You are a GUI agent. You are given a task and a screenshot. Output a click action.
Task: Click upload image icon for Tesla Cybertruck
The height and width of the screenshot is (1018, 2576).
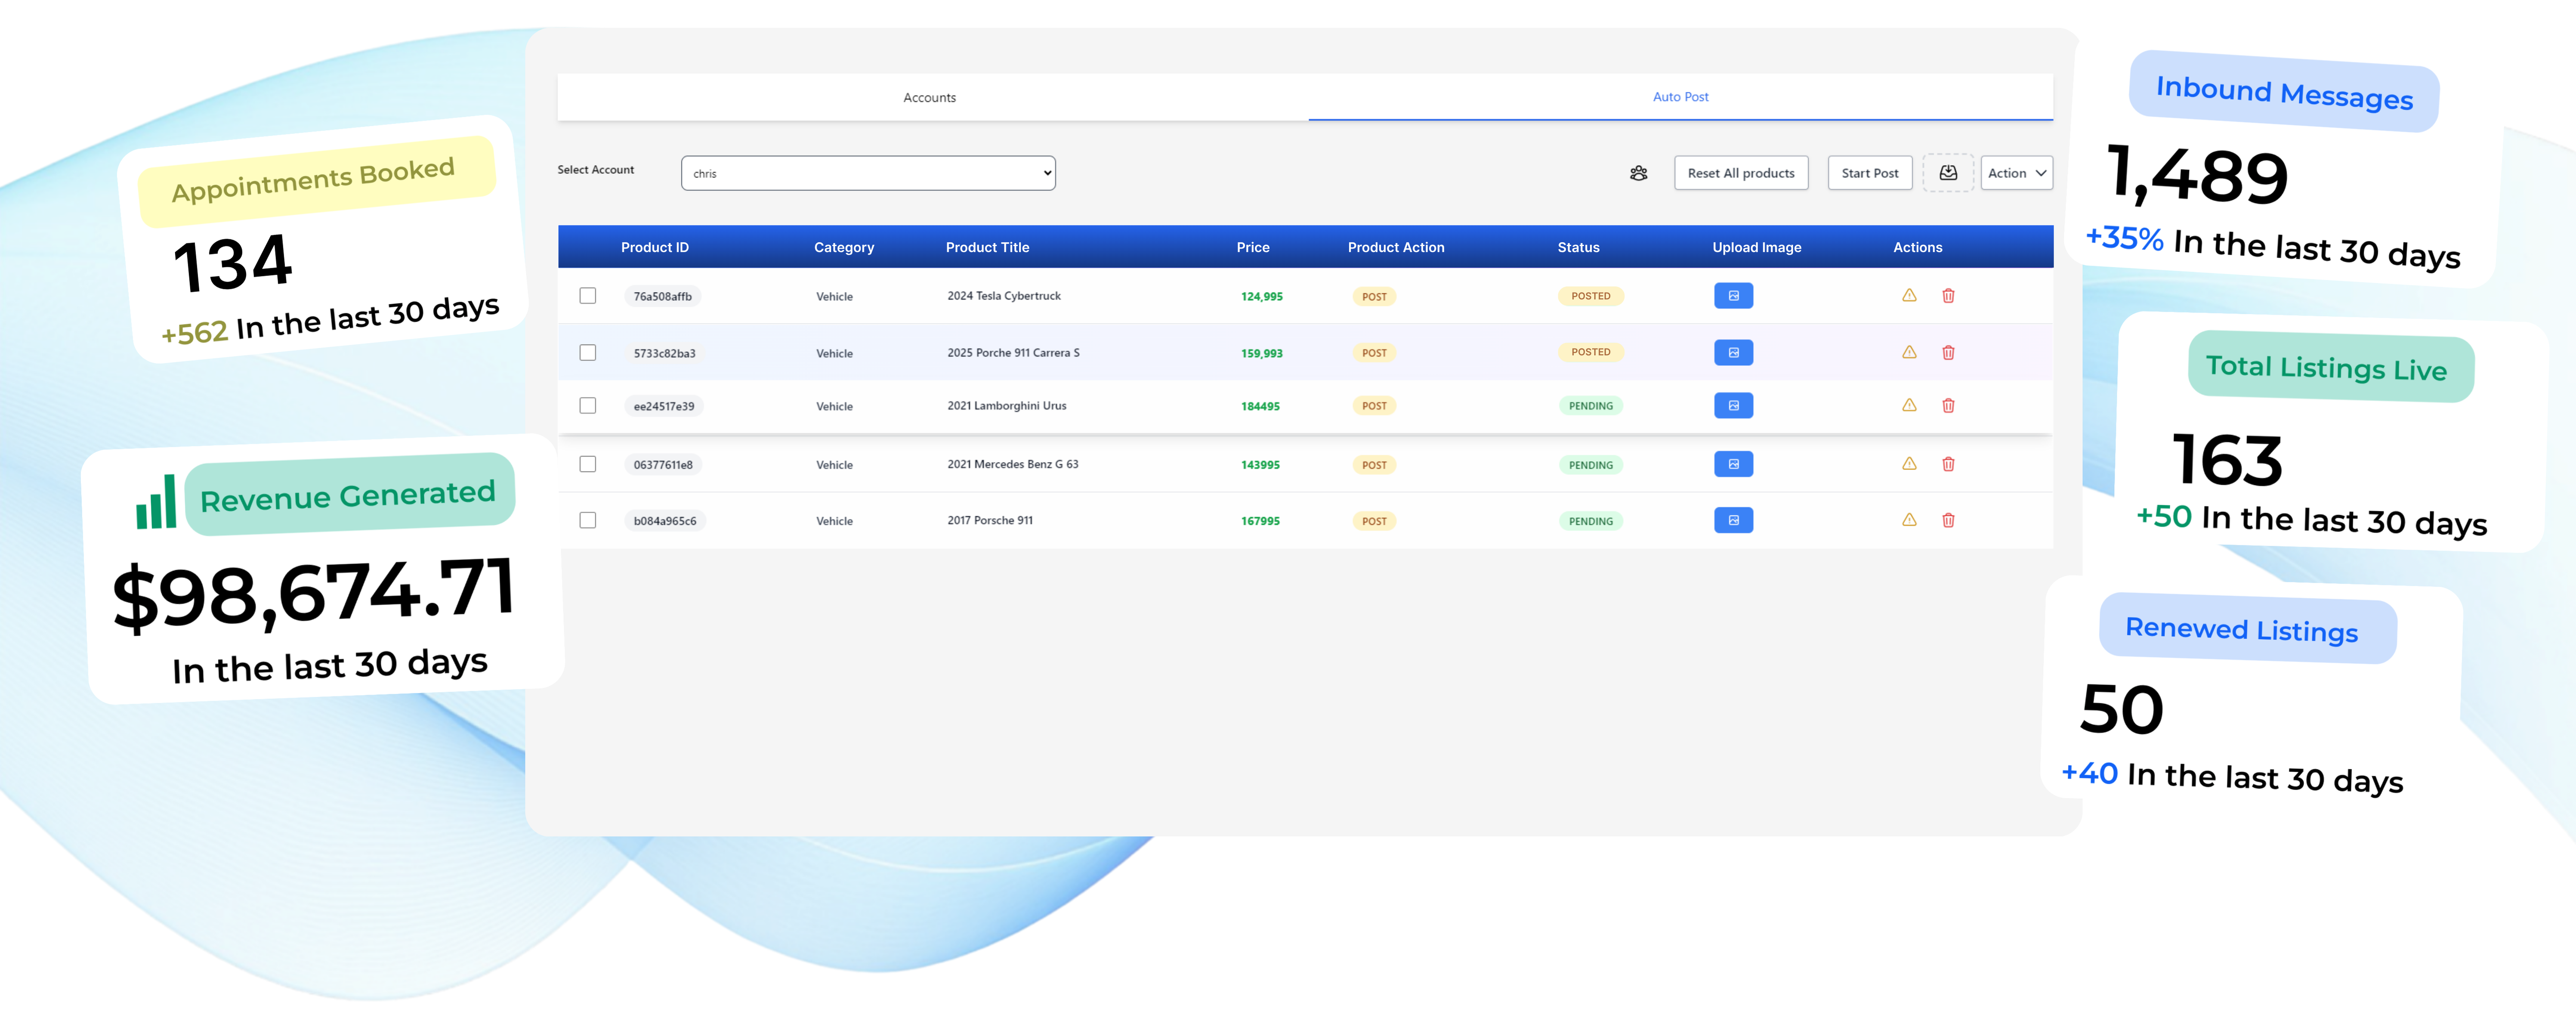pos(1732,296)
